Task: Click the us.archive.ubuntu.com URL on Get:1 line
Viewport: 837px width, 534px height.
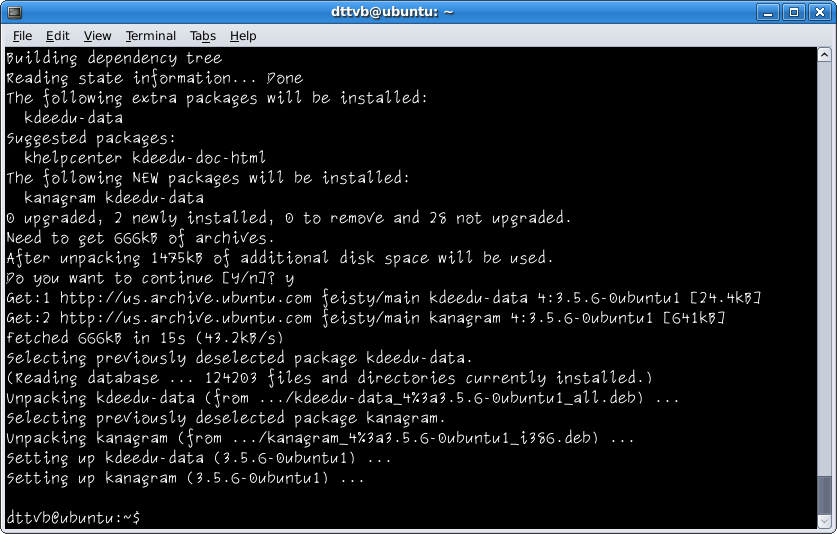Action: point(185,298)
